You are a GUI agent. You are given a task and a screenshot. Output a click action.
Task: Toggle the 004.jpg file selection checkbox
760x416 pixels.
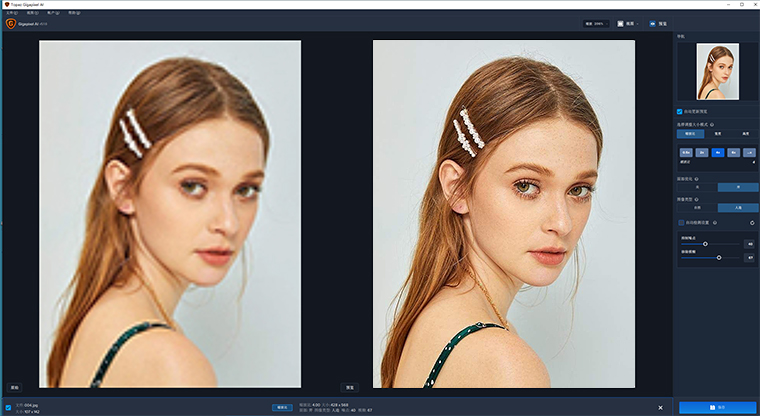[x=8, y=407]
